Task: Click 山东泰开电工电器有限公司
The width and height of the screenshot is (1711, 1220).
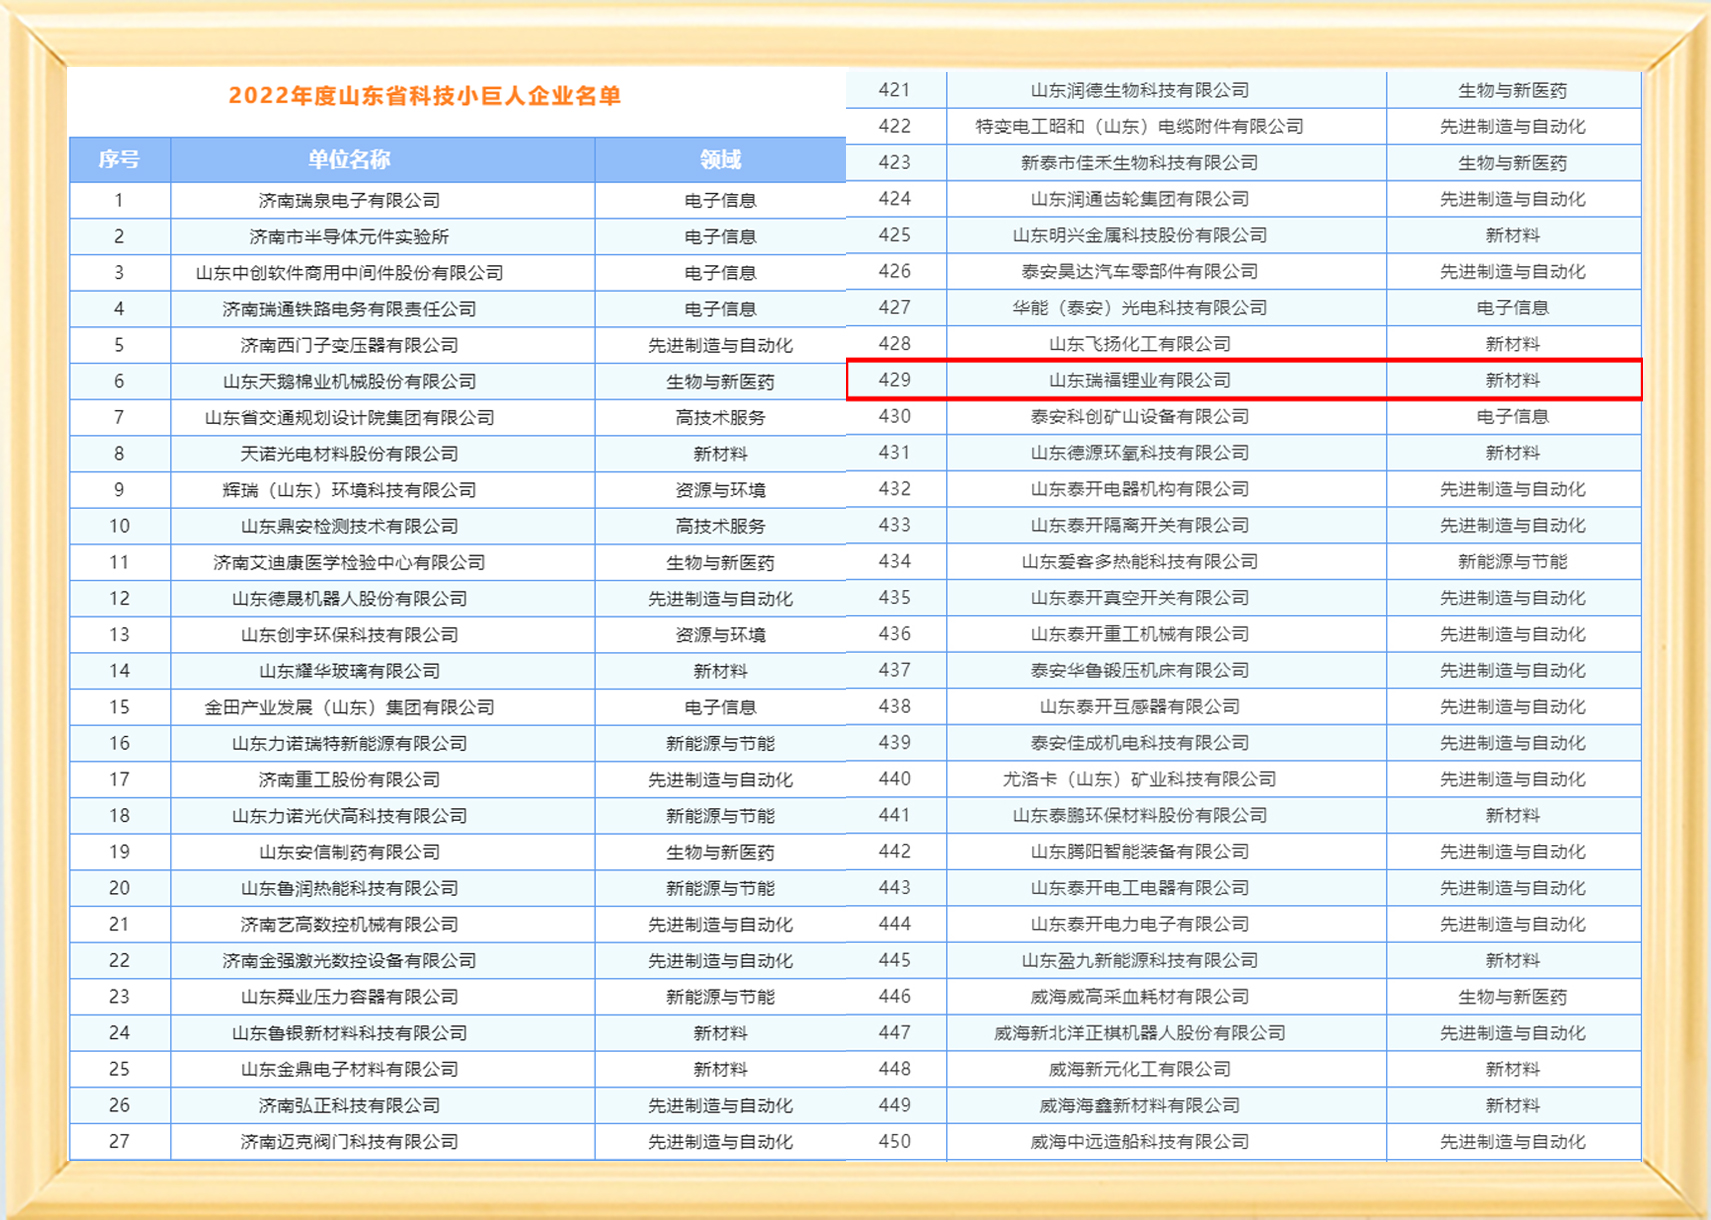Action: pos(1139,887)
